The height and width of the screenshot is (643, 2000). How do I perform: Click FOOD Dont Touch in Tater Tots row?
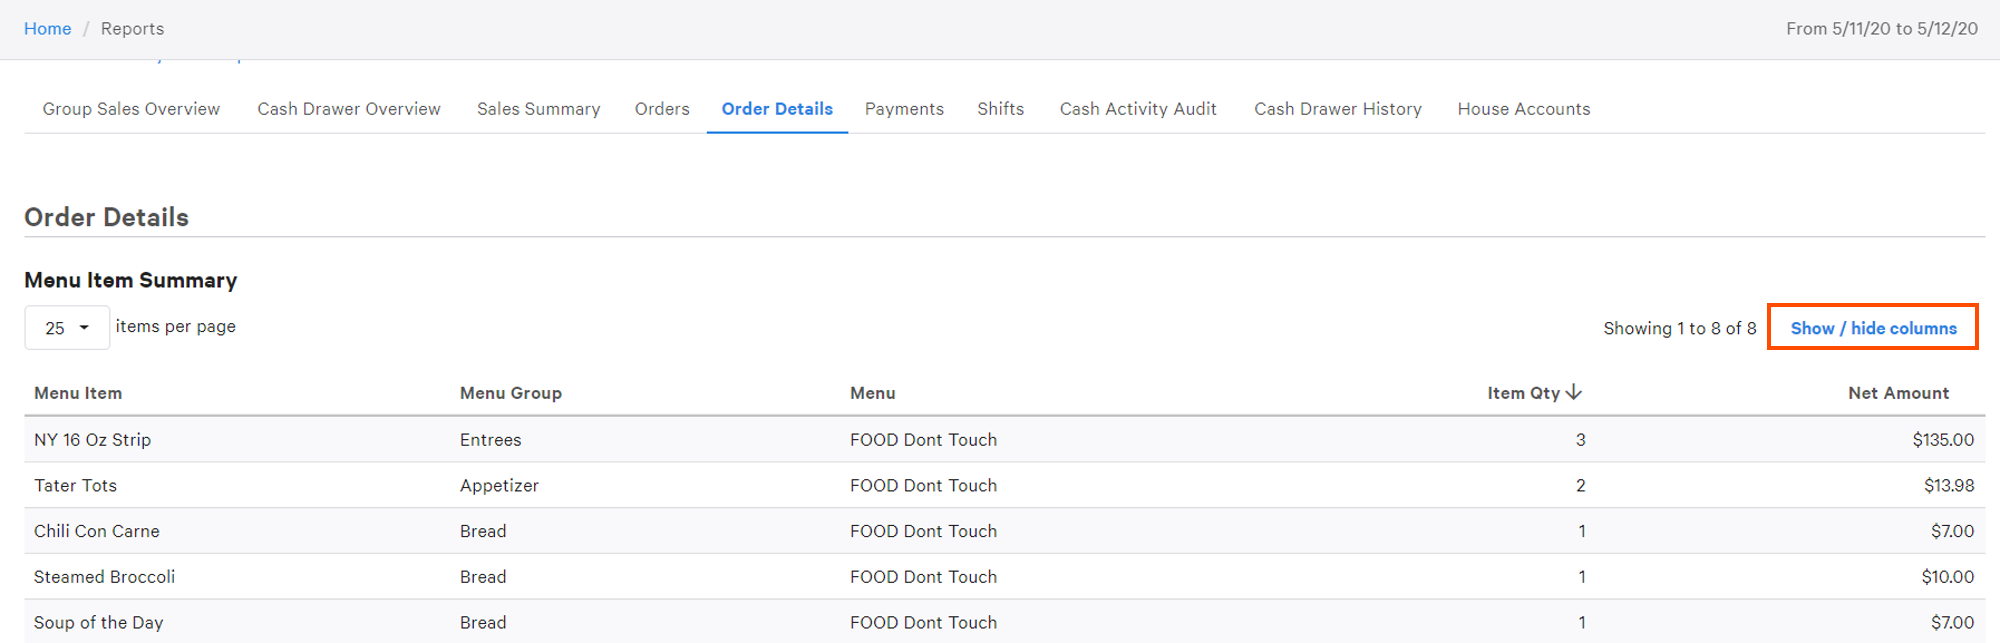923,486
